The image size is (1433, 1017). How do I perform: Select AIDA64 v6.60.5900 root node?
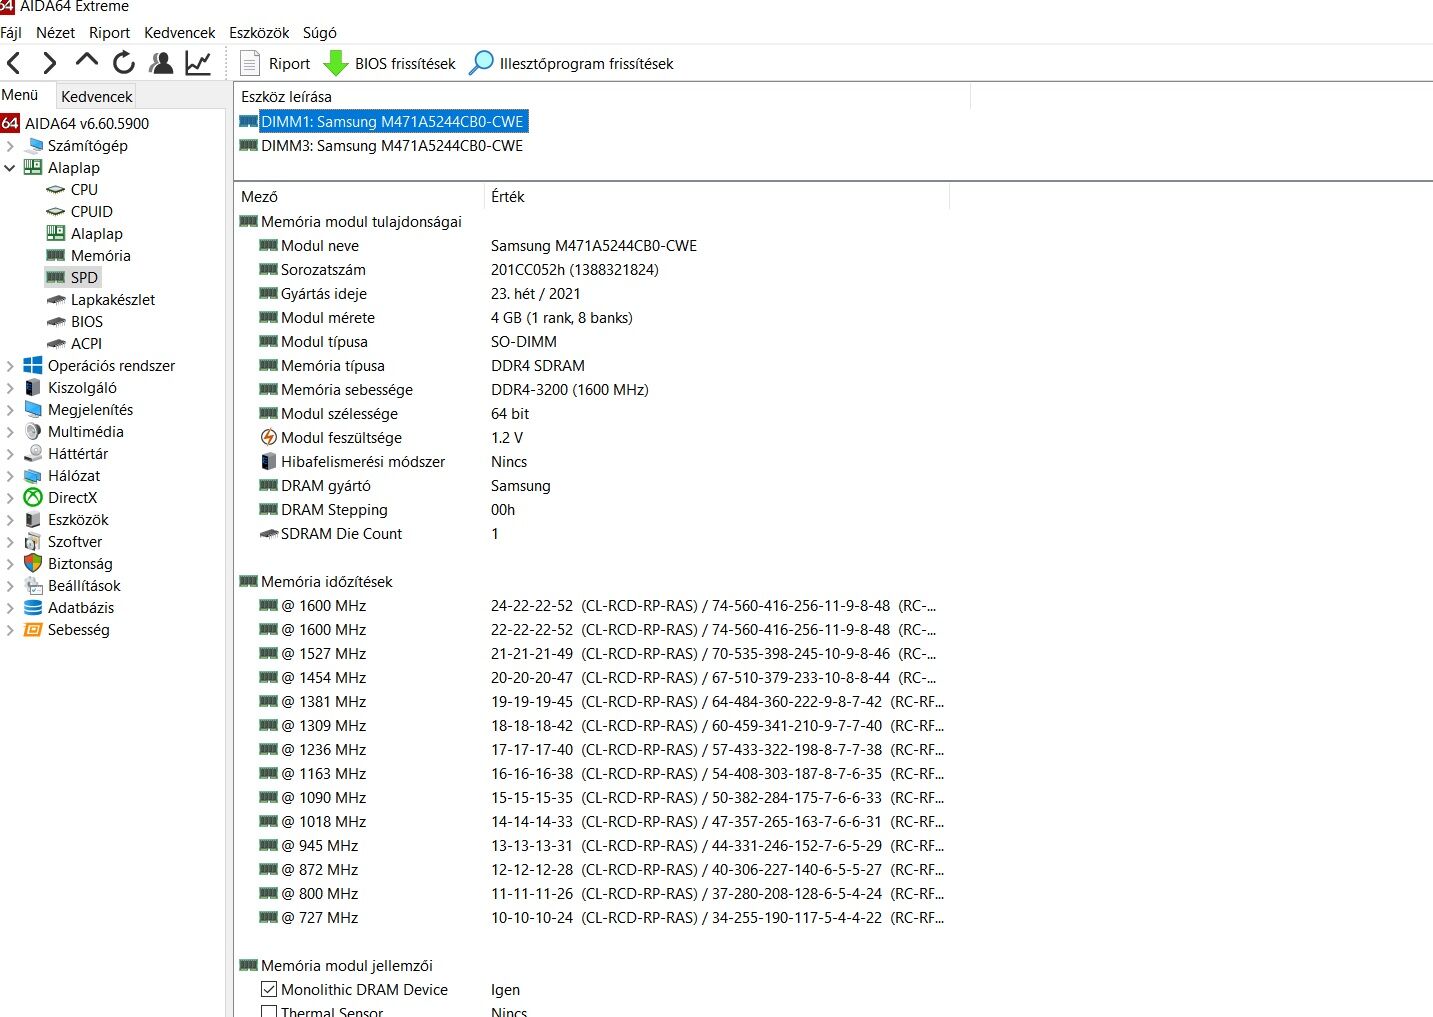(86, 123)
